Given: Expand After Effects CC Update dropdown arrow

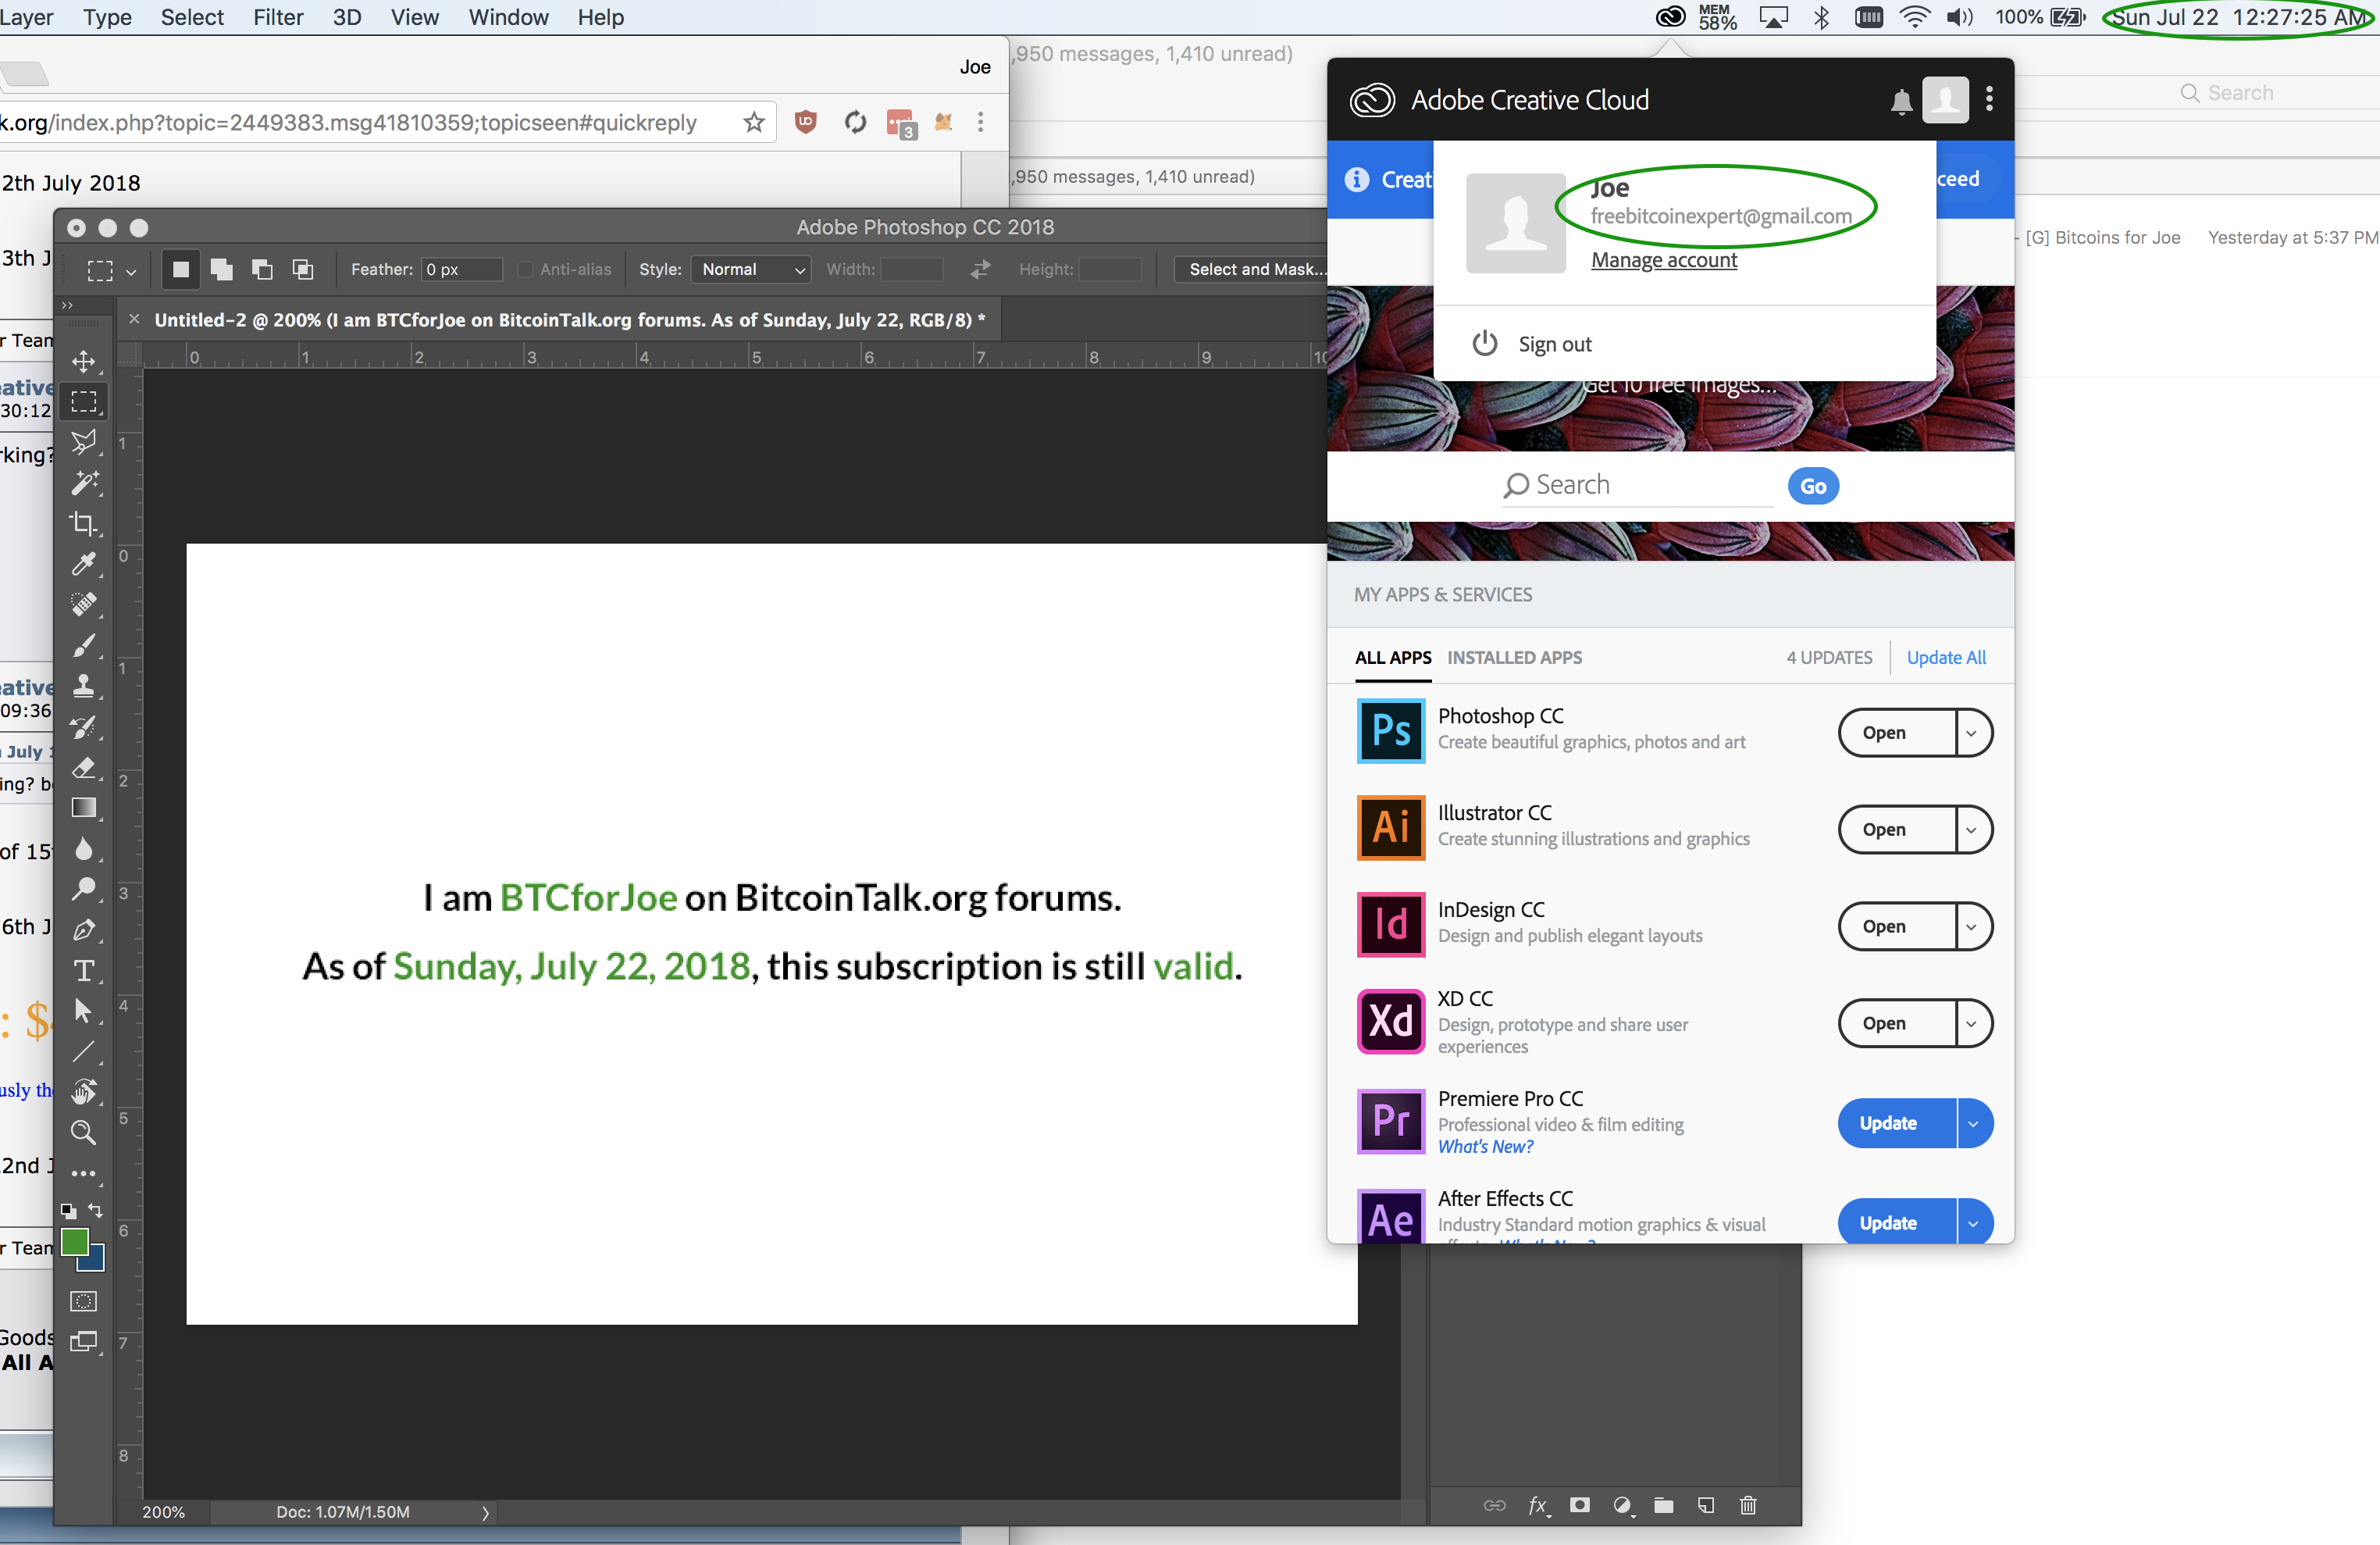Looking at the screenshot, I should pos(1974,1223).
